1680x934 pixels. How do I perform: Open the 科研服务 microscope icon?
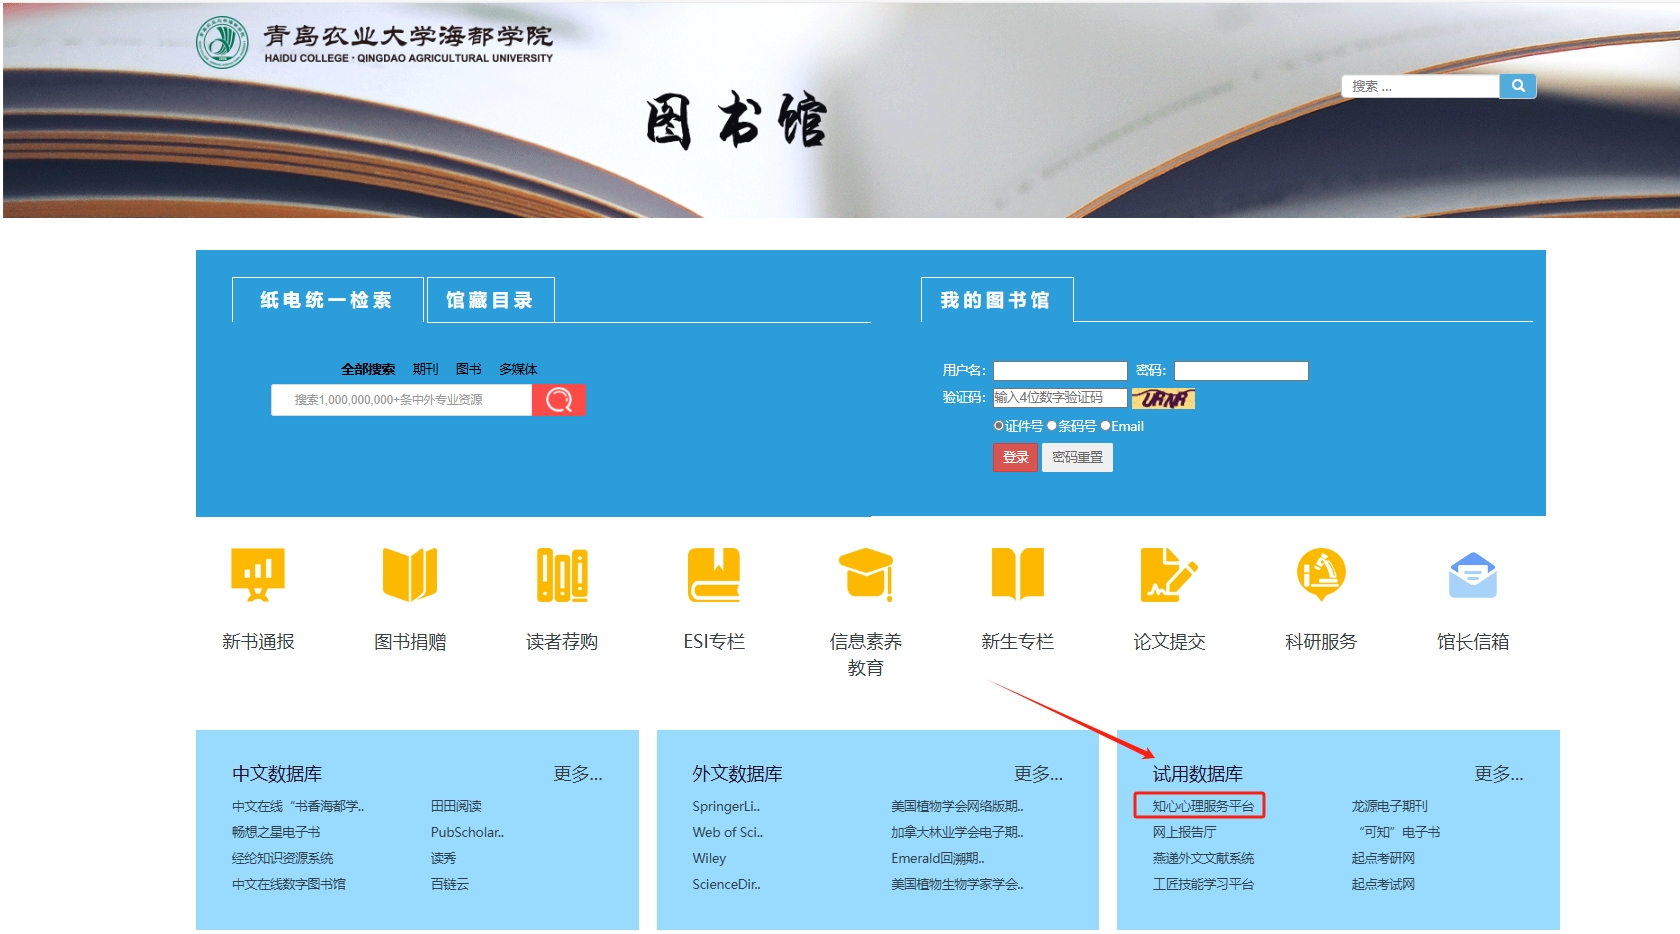point(1321,575)
